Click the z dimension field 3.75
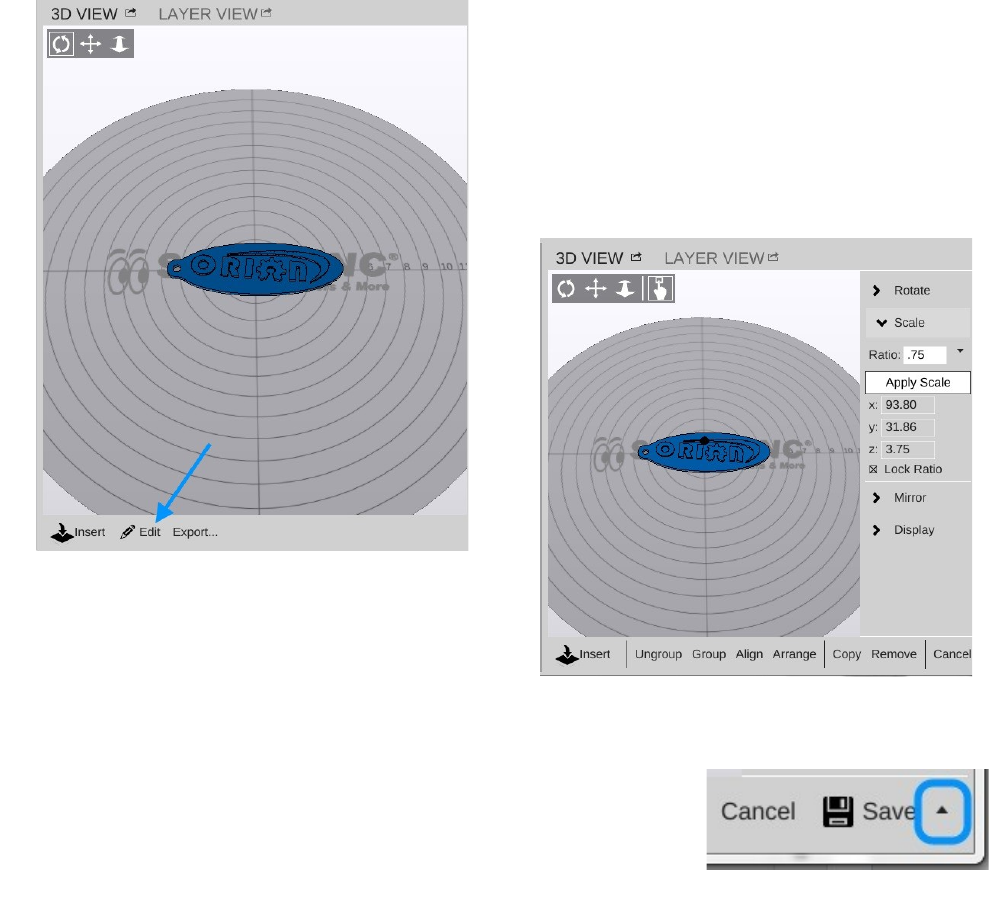Viewport: 1008px width, 897px height. click(x=907, y=449)
